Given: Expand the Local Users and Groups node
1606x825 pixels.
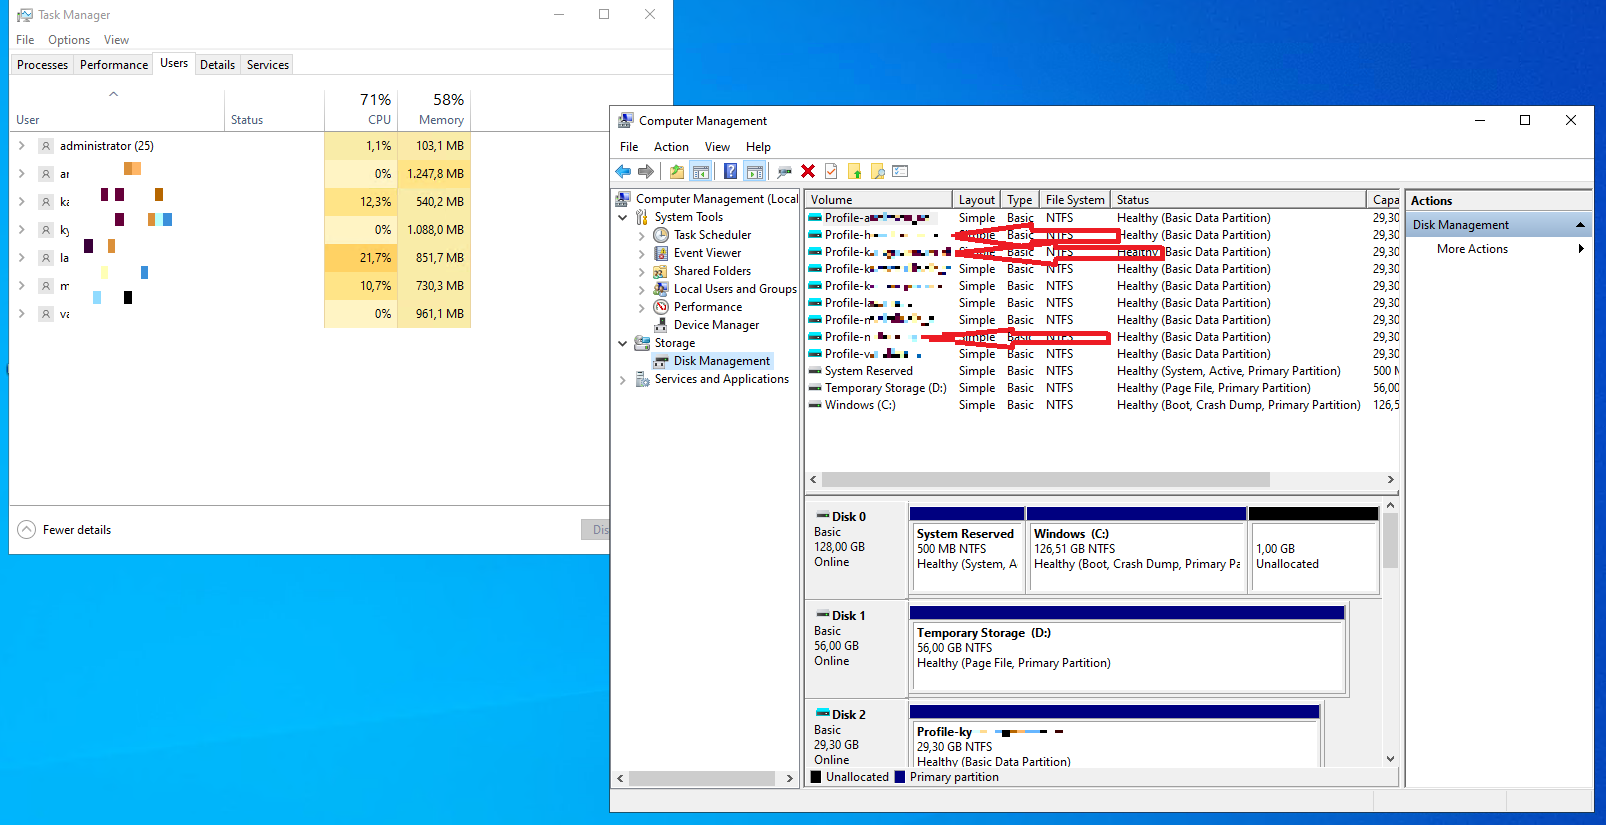Looking at the screenshot, I should pos(642,289).
